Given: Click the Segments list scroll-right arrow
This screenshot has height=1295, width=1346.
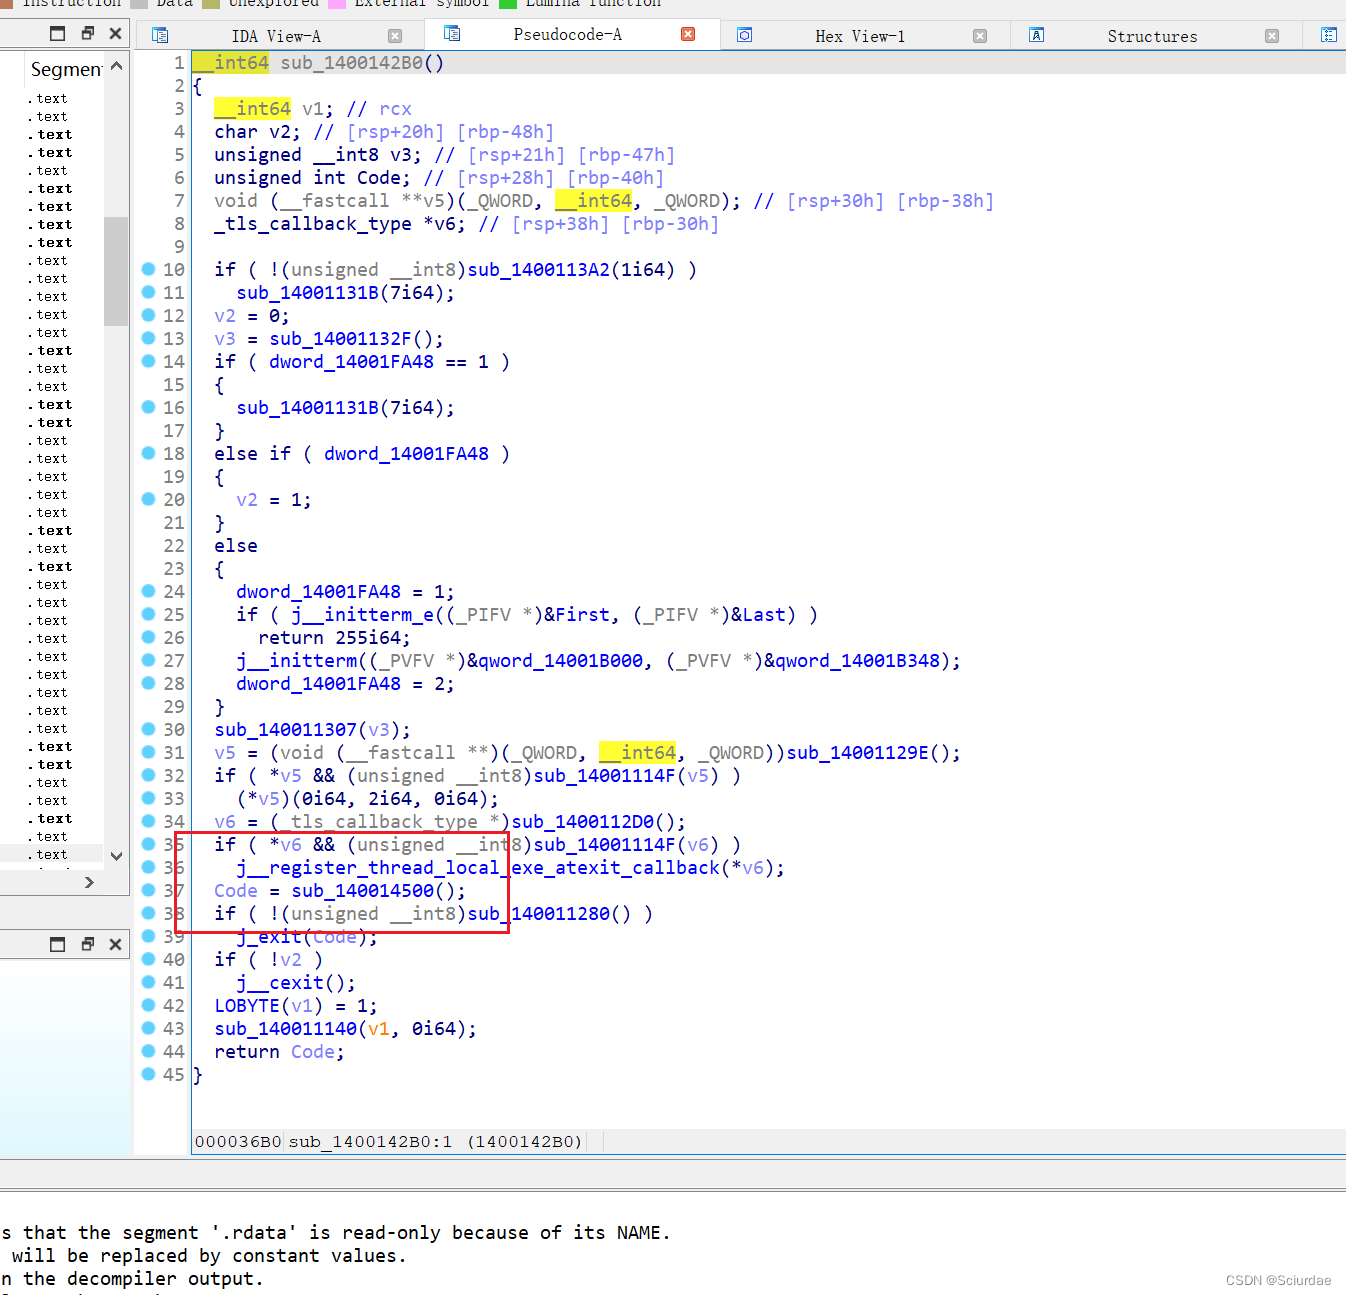Looking at the screenshot, I should 89,882.
